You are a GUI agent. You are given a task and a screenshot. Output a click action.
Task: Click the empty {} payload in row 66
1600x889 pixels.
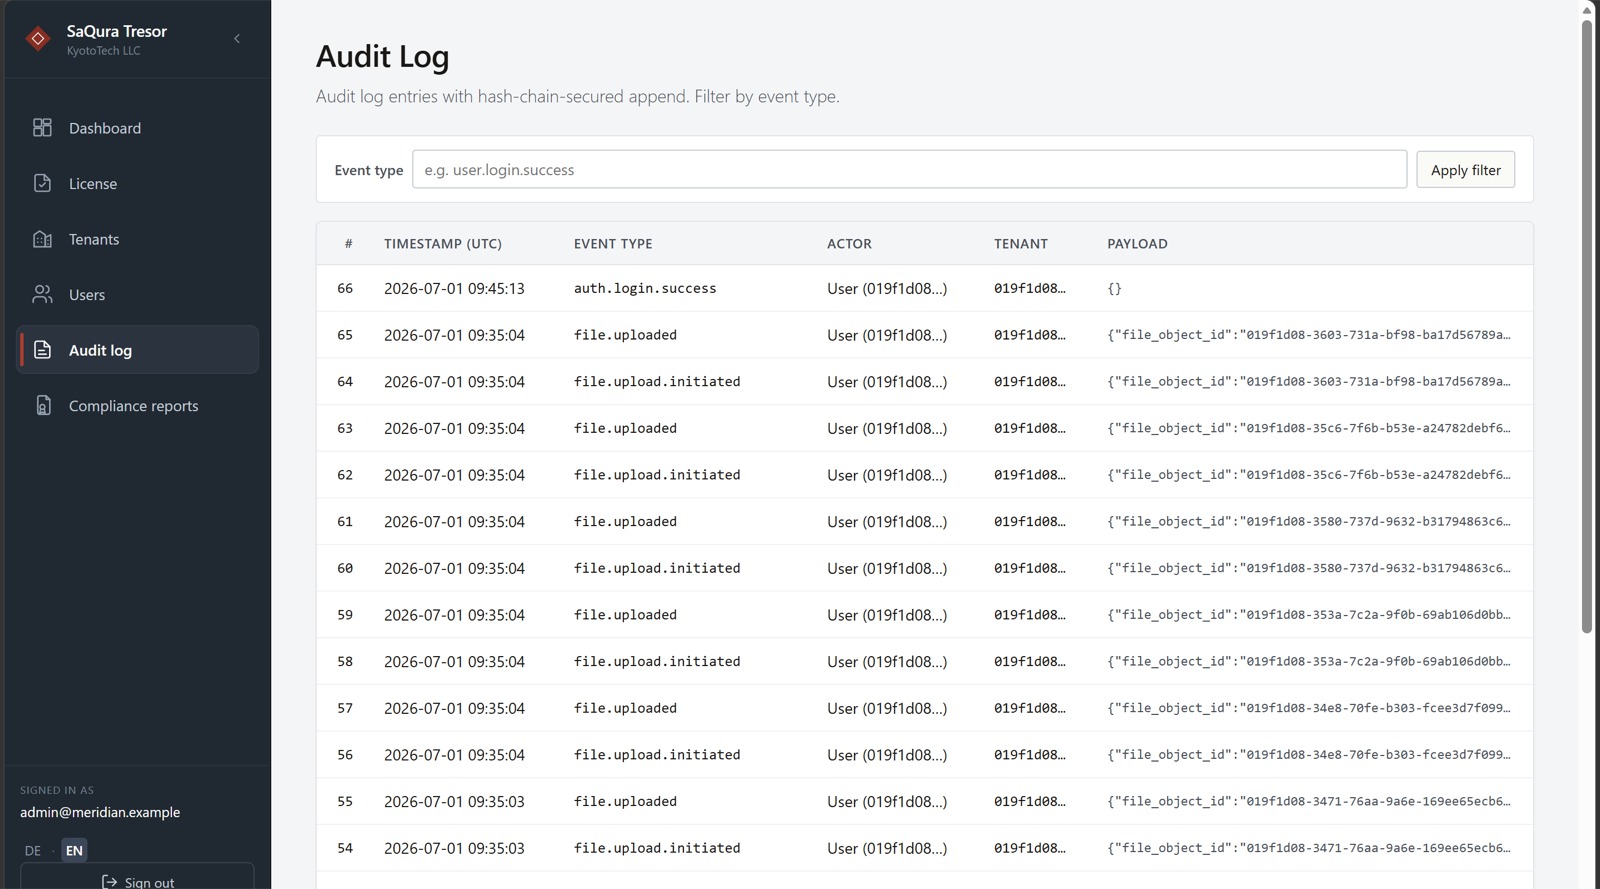pyautogui.click(x=1114, y=288)
